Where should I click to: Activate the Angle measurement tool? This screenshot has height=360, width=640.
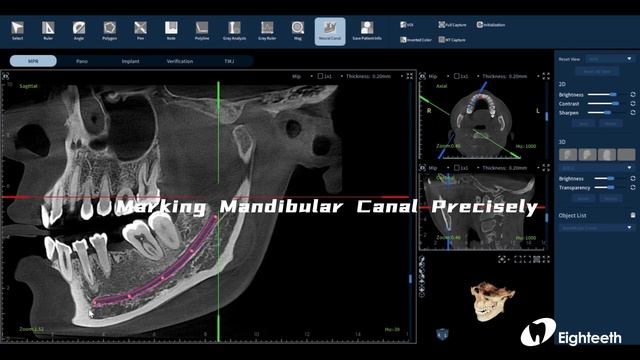pyautogui.click(x=79, y=31)
